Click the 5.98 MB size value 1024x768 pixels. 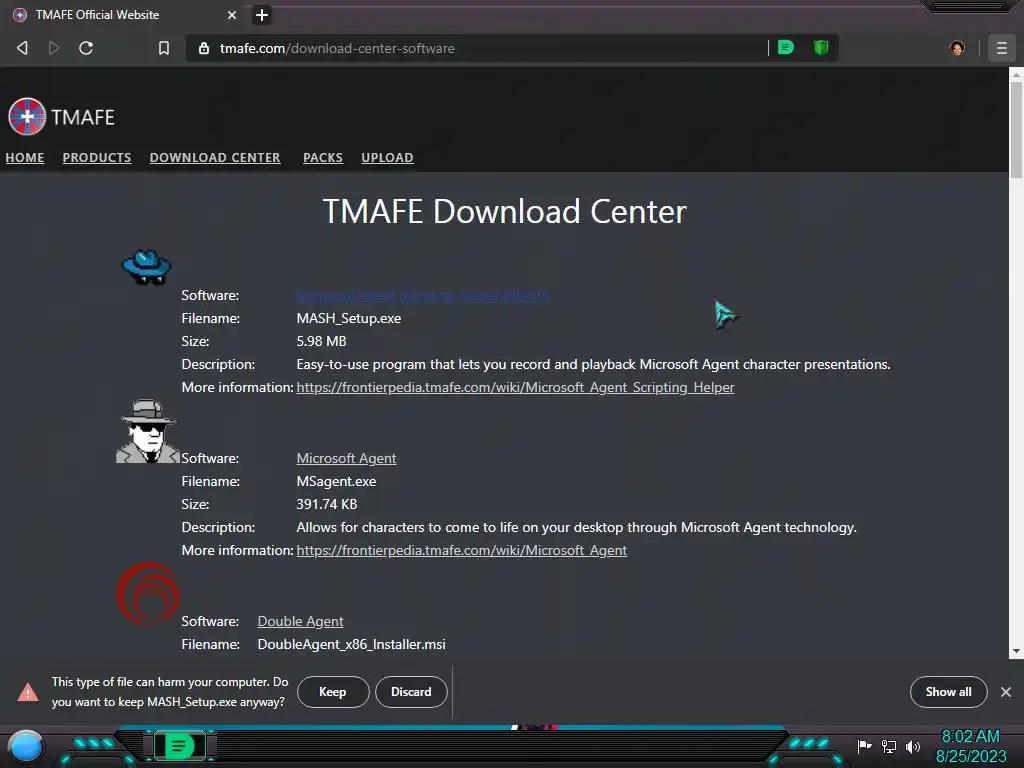pyautogui.click(x=321, y=341)
